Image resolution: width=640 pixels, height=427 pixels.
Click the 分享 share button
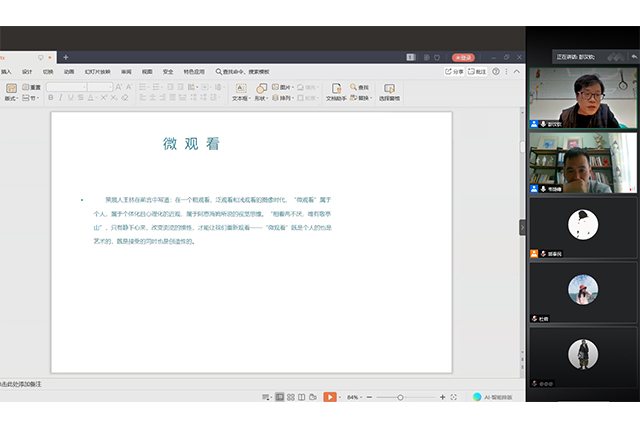coord(454,72)
